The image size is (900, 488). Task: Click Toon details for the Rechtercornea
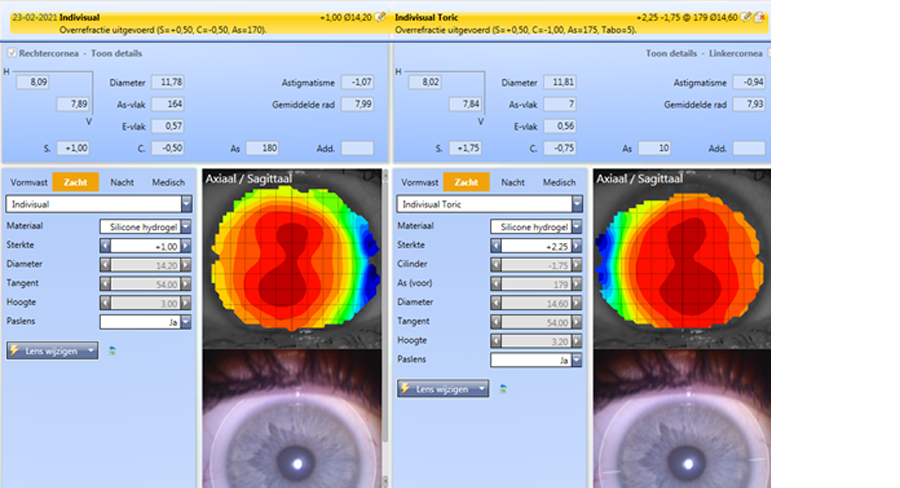[116, 53]
